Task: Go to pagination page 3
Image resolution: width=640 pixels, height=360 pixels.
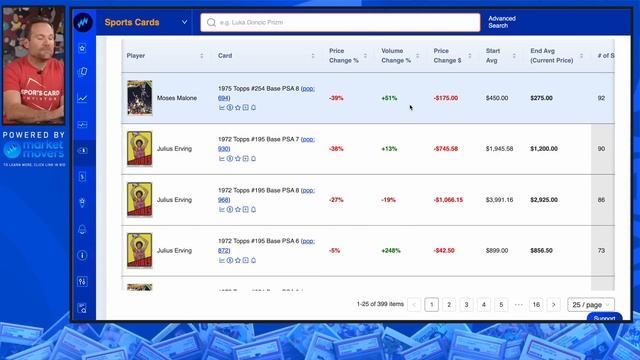Action: tap(467, 305)
